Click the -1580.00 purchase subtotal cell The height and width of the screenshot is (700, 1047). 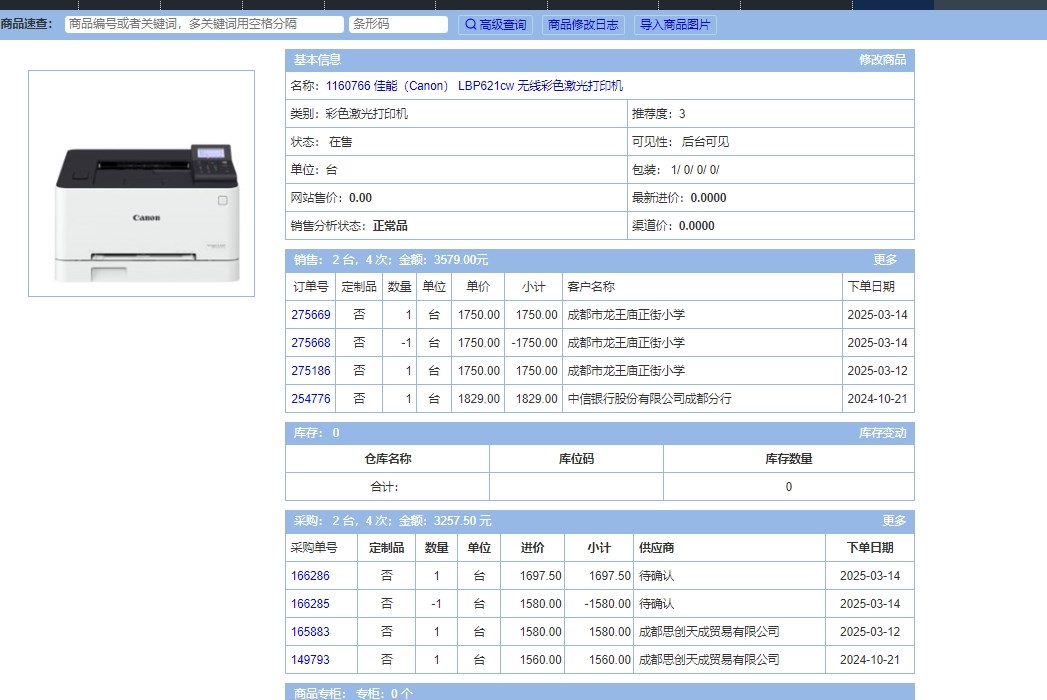(599, 604)
